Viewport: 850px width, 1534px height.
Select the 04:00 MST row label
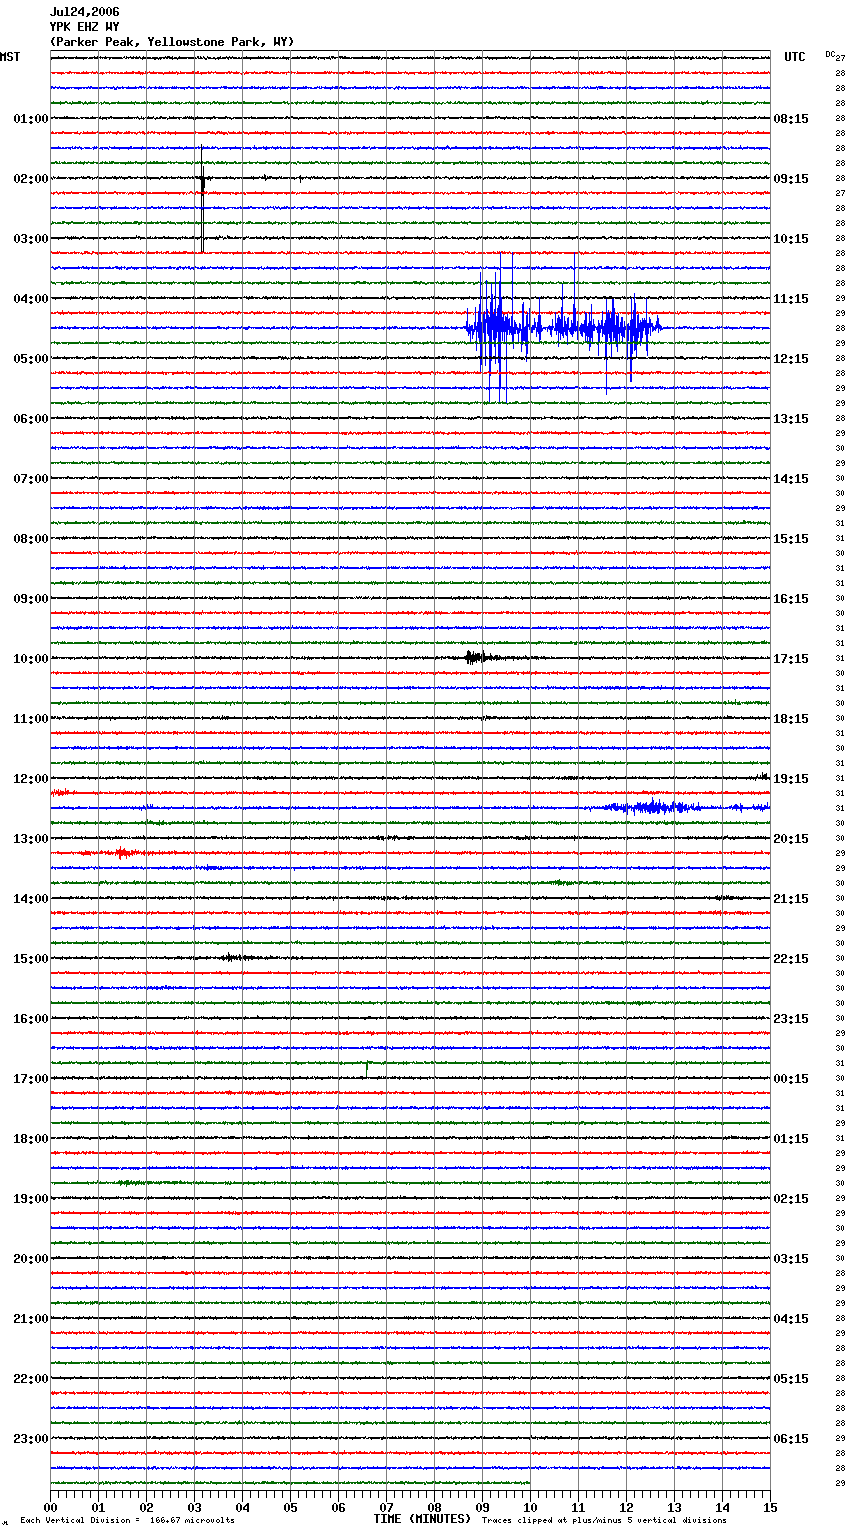click(x=30, y=299)
